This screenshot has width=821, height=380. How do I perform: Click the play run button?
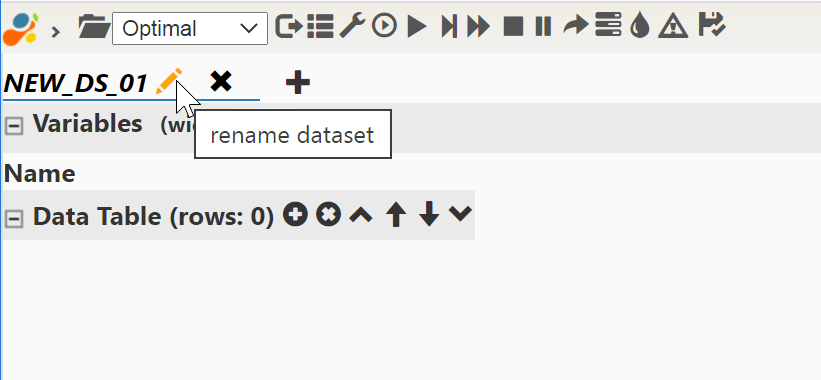(417, 26)
